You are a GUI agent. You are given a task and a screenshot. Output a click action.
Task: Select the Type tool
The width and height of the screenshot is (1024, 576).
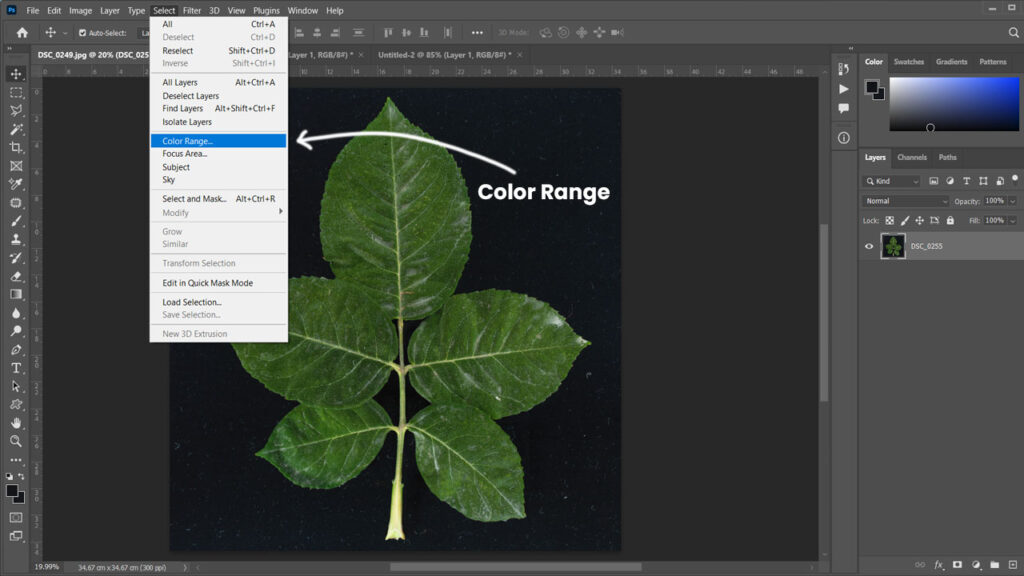tap(14, 368)
